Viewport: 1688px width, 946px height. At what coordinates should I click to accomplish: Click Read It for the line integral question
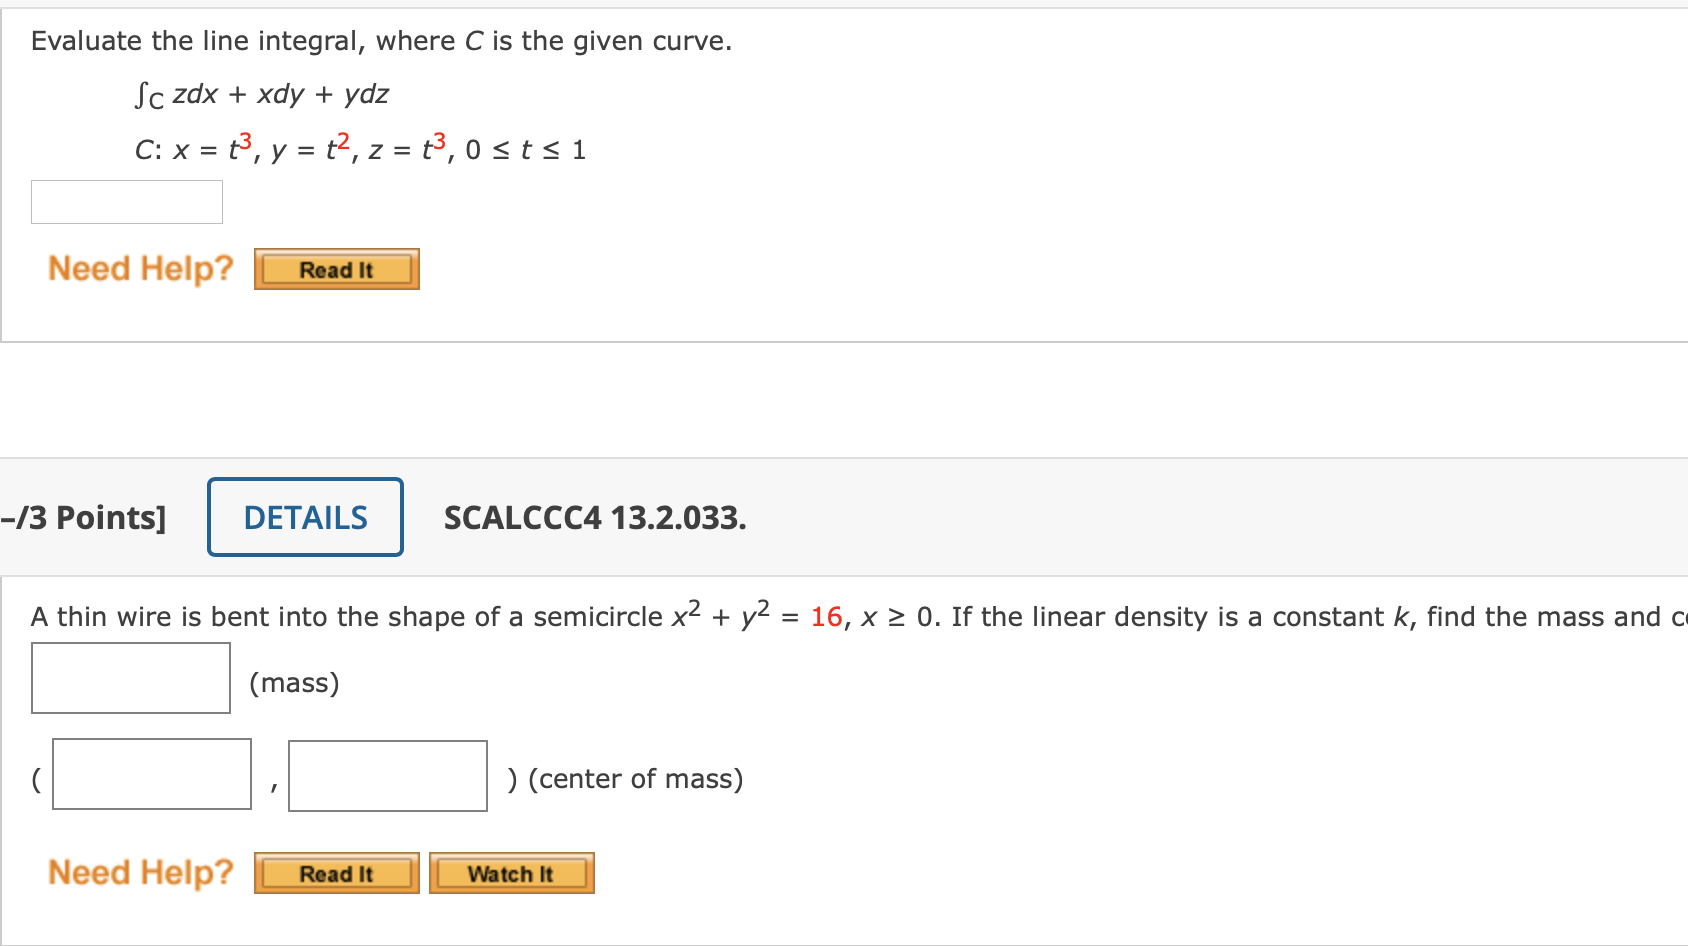336,268
